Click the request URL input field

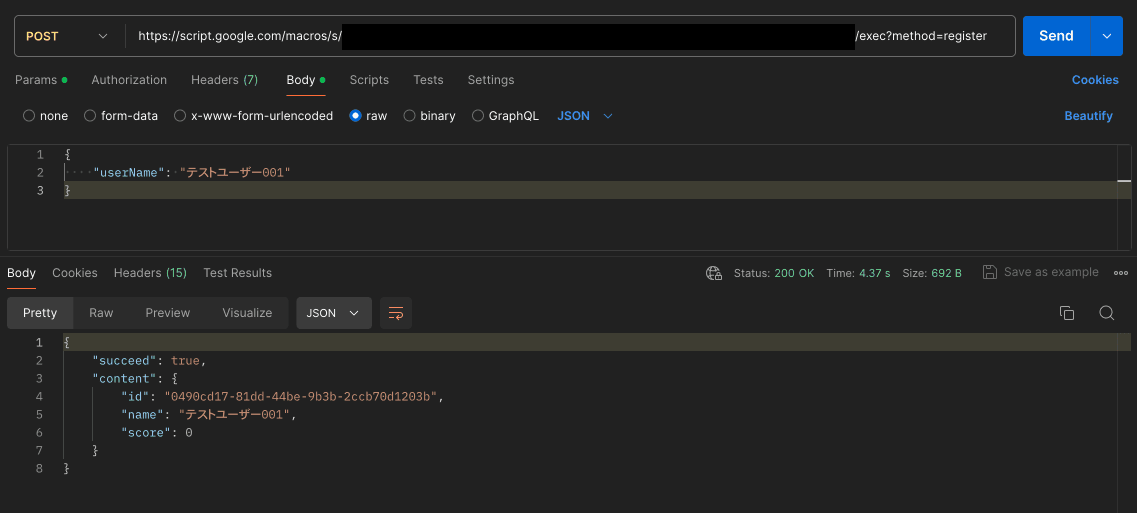click(570, 36)
